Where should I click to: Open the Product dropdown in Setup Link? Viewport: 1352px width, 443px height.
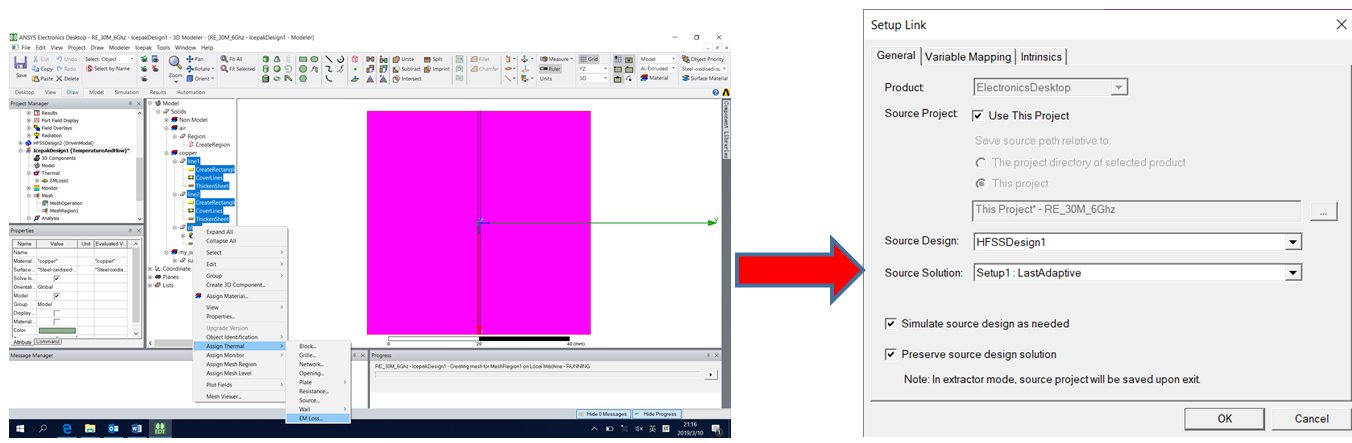(x=1119, y=88)
